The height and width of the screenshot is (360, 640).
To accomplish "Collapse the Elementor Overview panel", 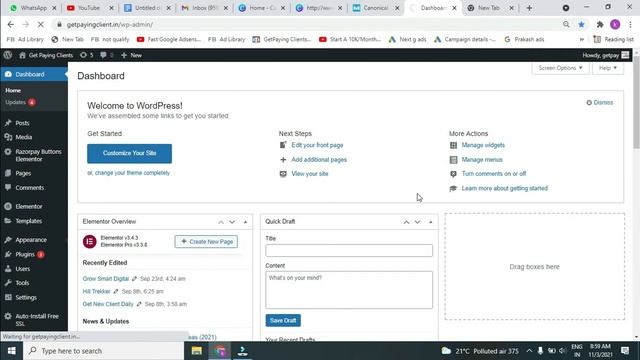I will (245, 222).
